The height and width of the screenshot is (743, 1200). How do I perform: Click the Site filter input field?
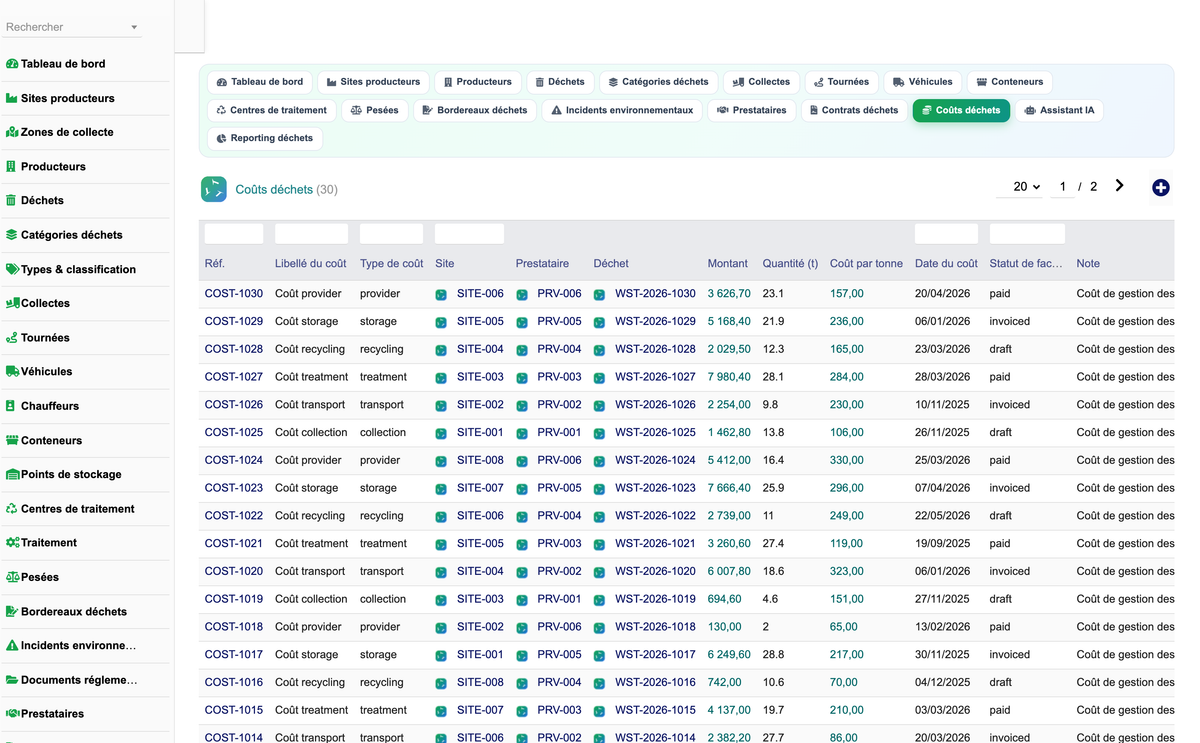(x=469, y=234)
